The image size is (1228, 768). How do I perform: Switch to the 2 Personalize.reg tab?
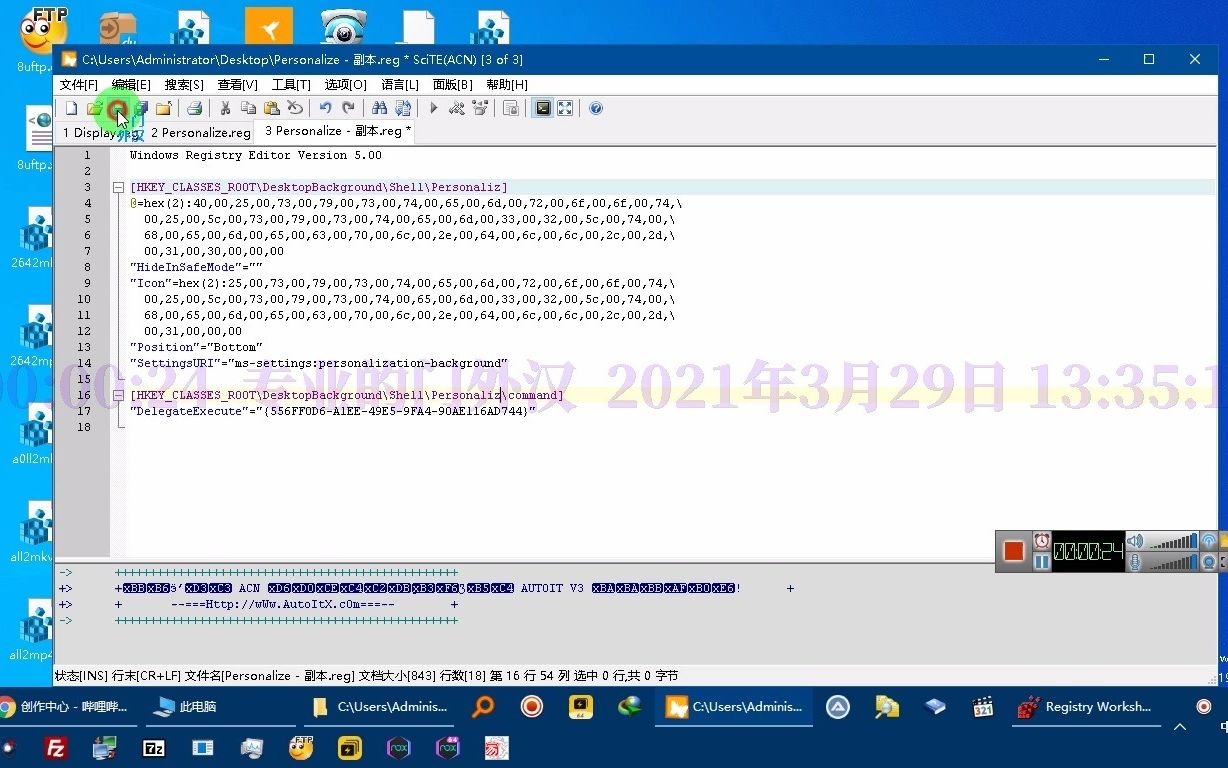(200, 131)
